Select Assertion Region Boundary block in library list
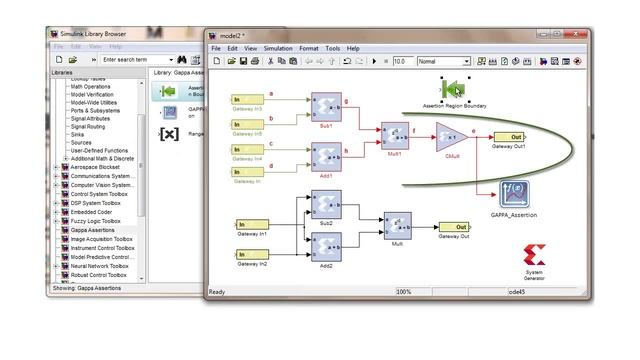 178,91
